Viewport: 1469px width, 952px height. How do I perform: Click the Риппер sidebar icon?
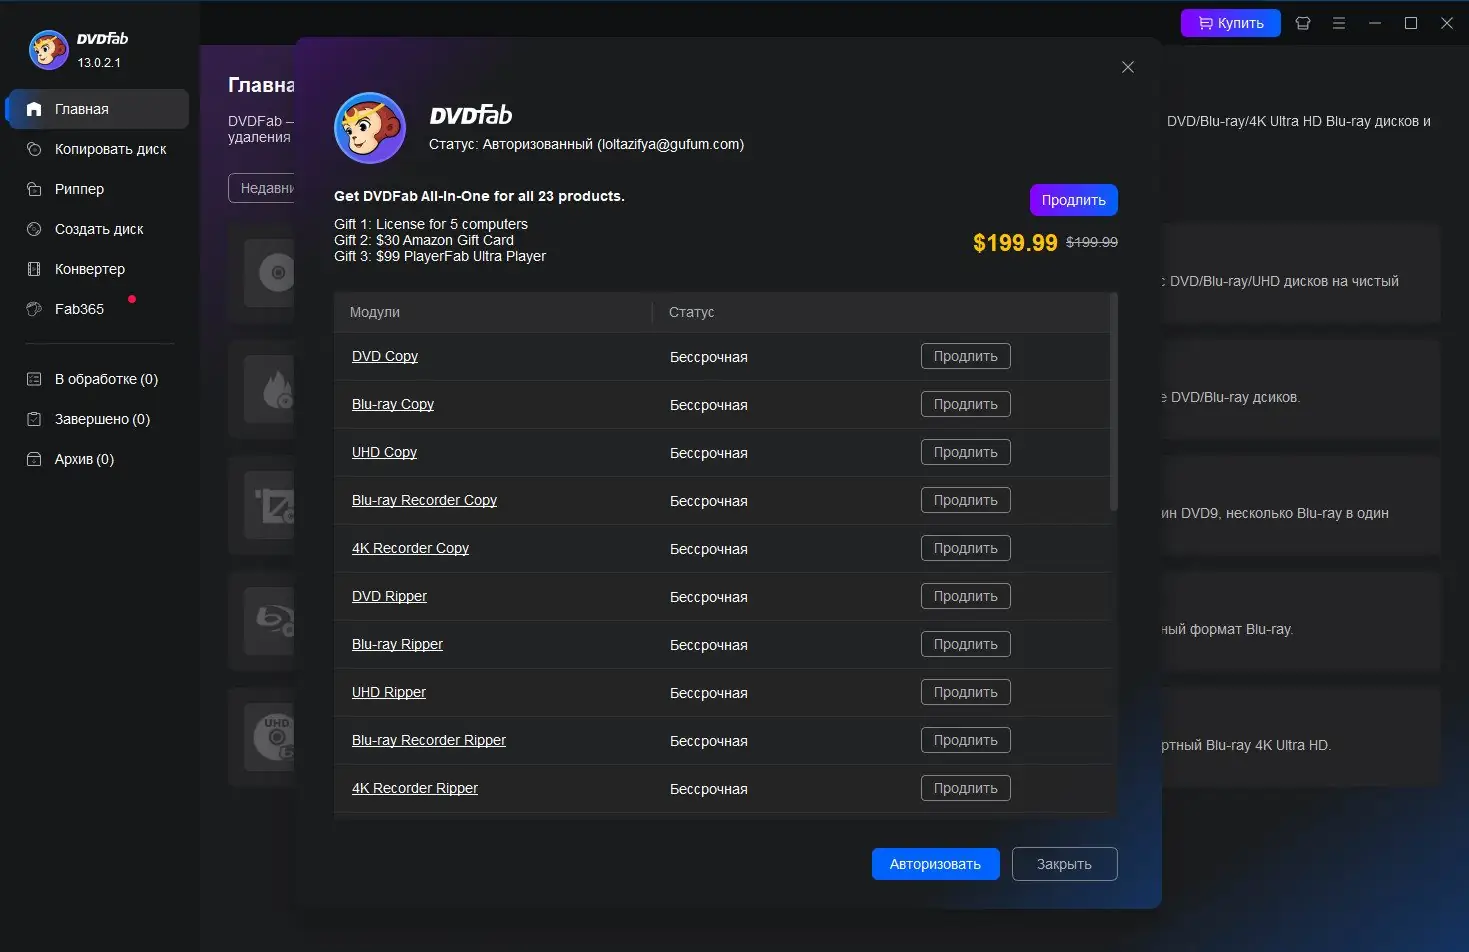pos(34,189)
